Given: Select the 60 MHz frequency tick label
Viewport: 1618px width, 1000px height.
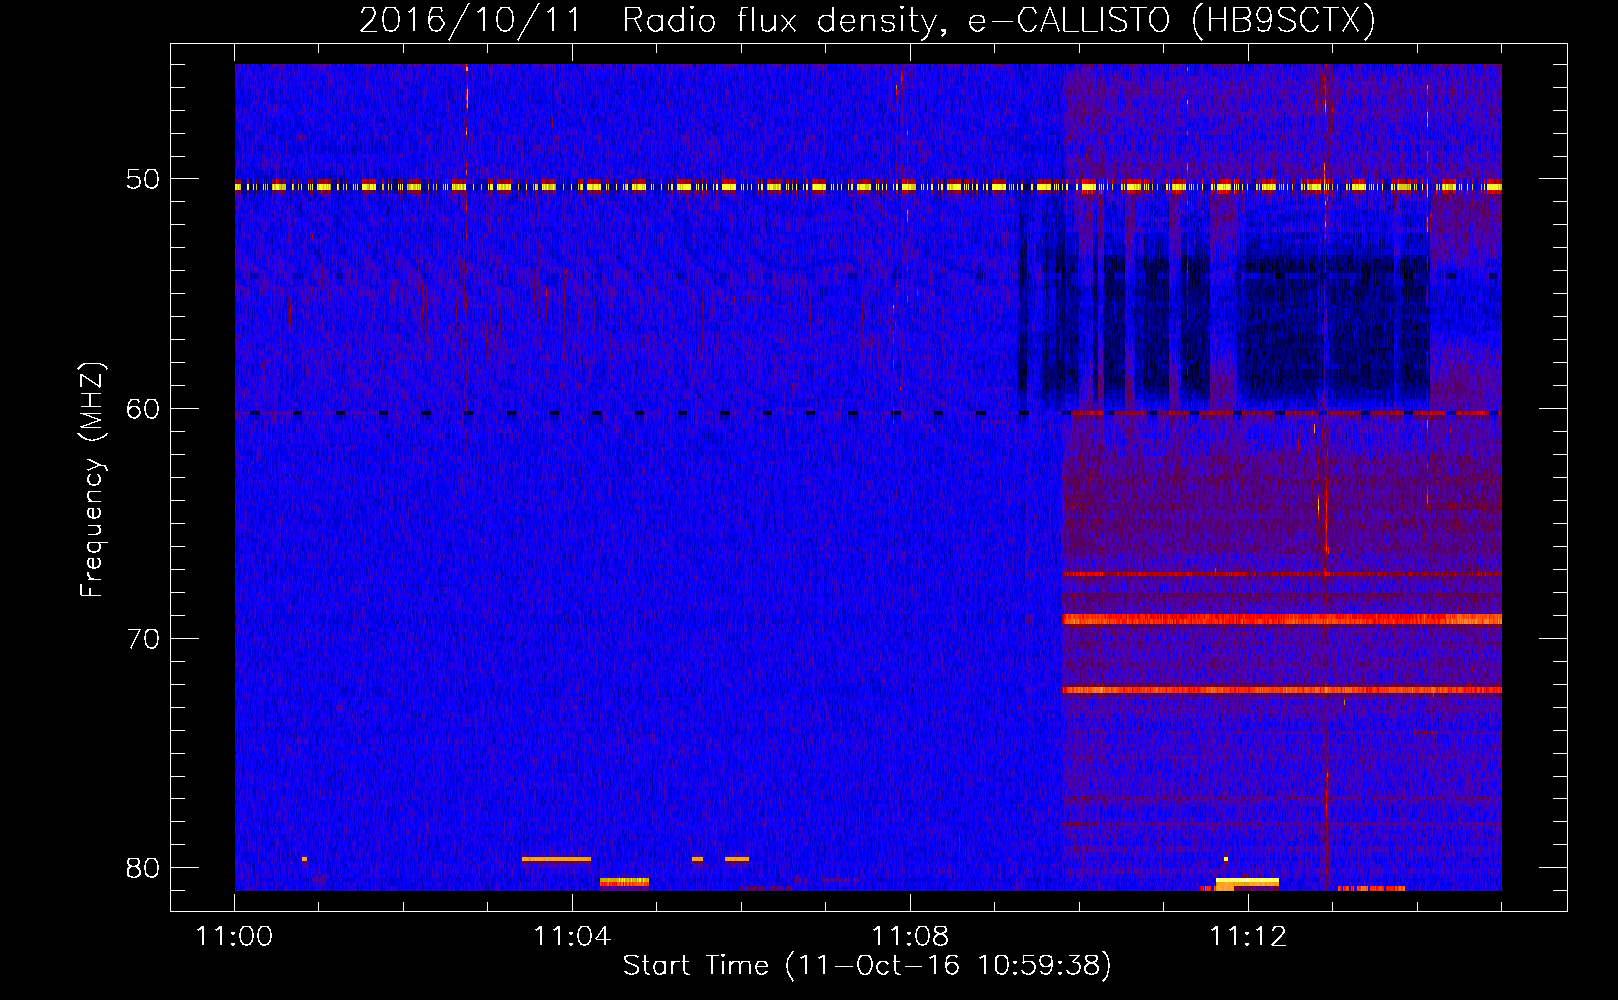Looking at the screenshot, I should tap(142, 409).
